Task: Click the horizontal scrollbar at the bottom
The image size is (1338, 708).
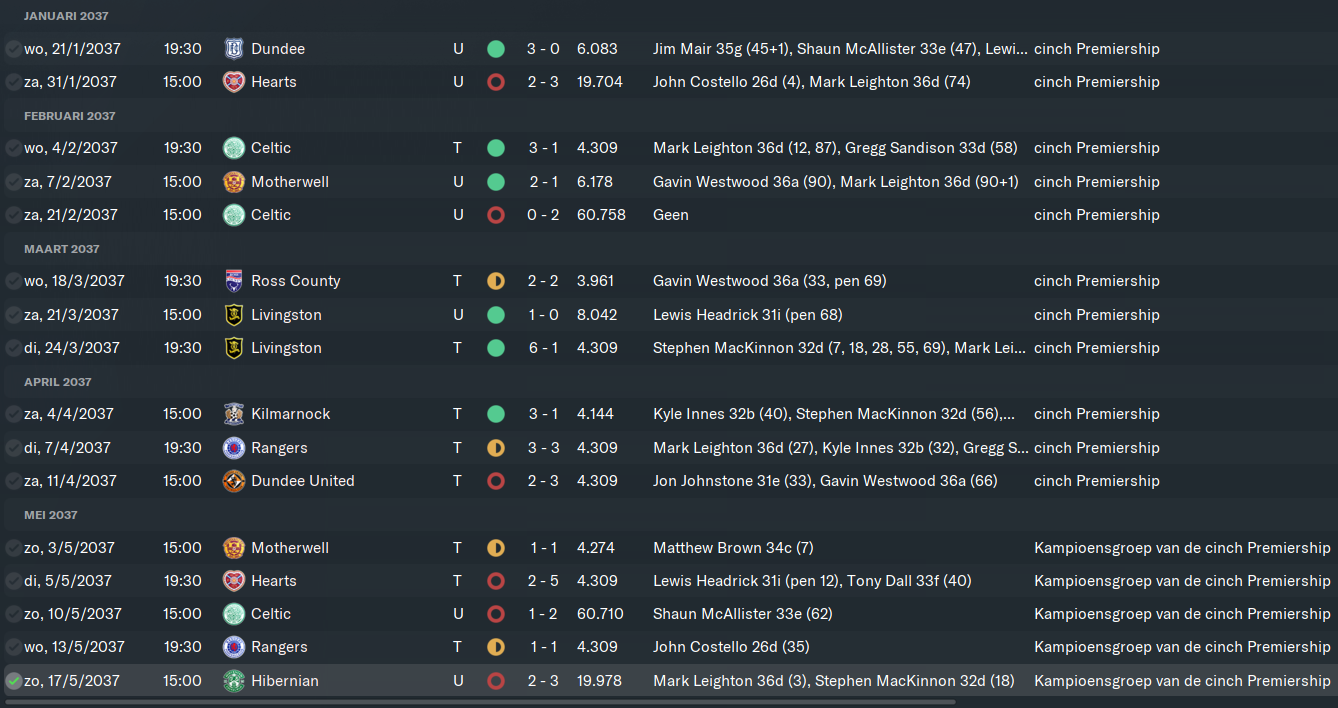Action: 480,702
